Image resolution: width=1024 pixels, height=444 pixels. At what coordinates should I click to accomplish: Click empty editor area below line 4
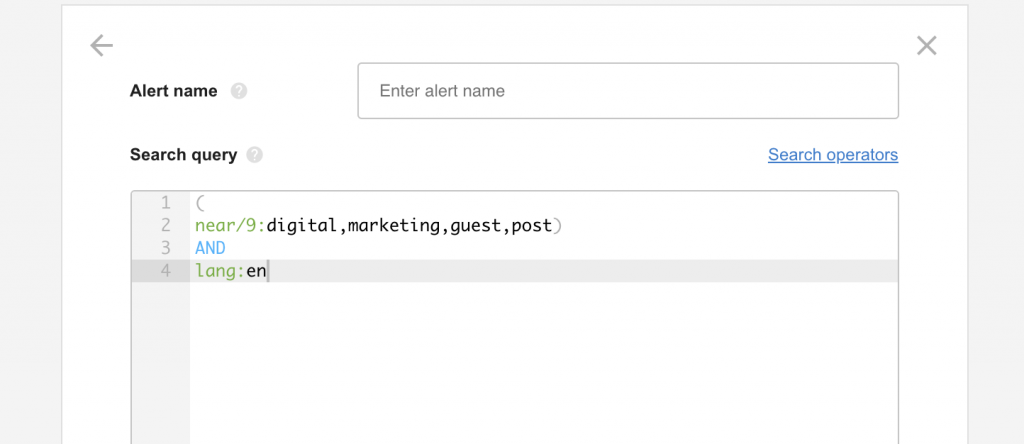[x=540, y=360]
